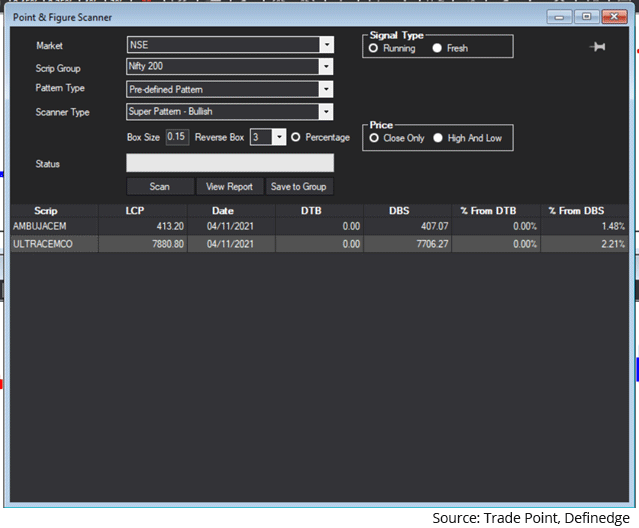Select the Fresh signal type
The height and width of the screenshot is (528, 639).
pos(437,48)
